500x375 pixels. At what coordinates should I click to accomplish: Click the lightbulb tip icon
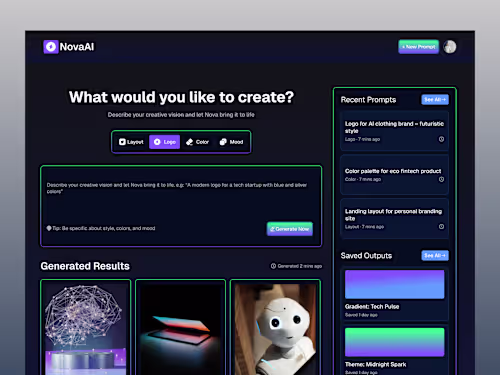(x=49, y=228)
